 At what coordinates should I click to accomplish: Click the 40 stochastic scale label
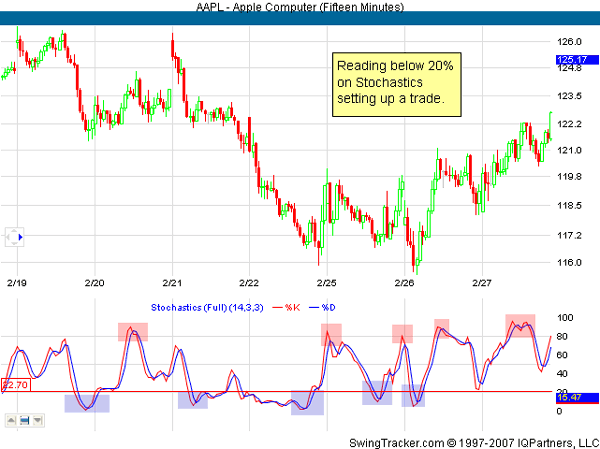pyautogui.click(x=562, y=374)
